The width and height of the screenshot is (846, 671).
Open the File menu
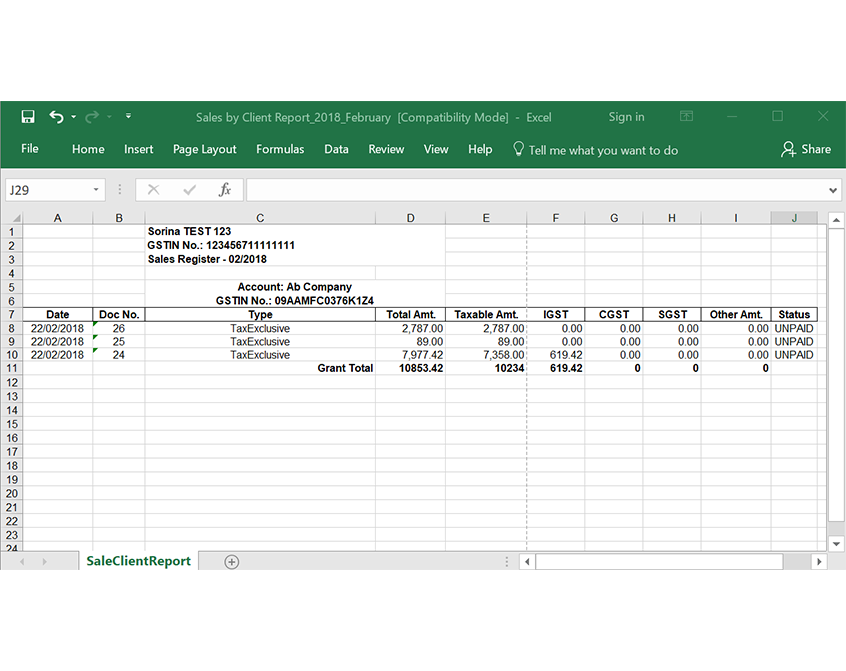[x=30, y=149]
